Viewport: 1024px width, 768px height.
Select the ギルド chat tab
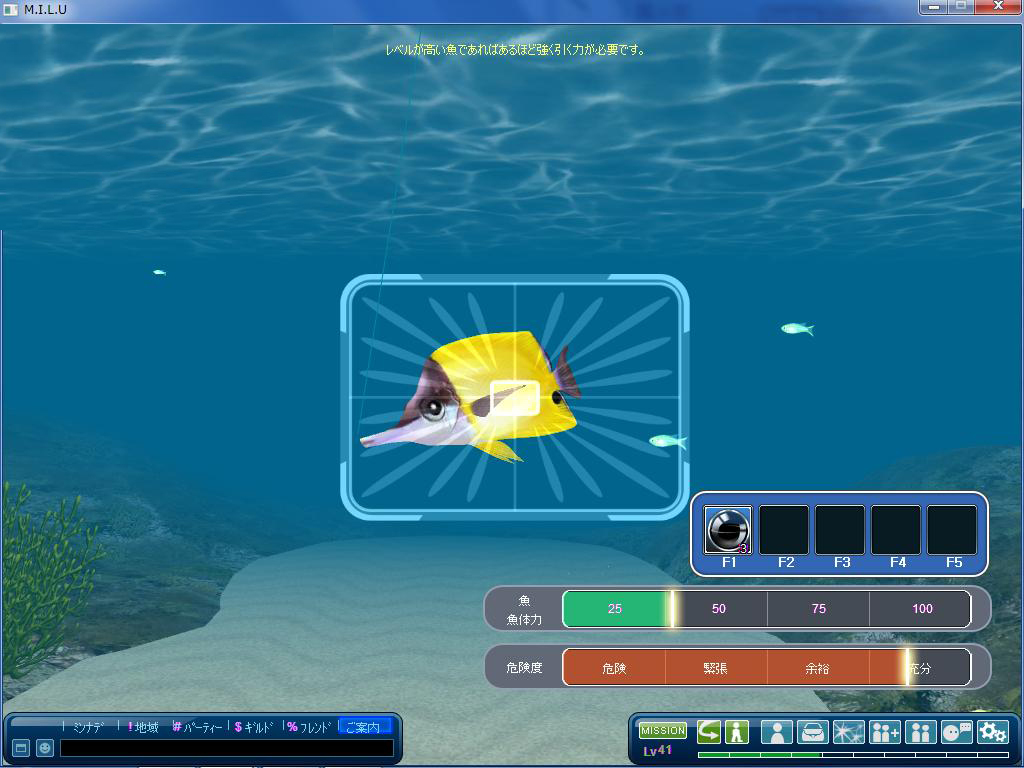tap(254, 727)
